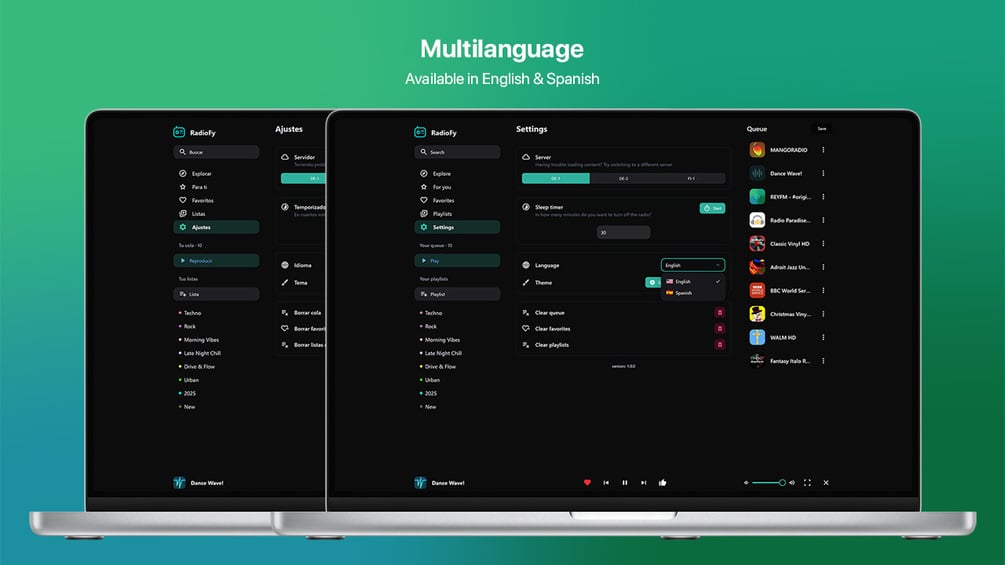
Task: Open options menu for REYFM station
Action: tap(824, 197)
